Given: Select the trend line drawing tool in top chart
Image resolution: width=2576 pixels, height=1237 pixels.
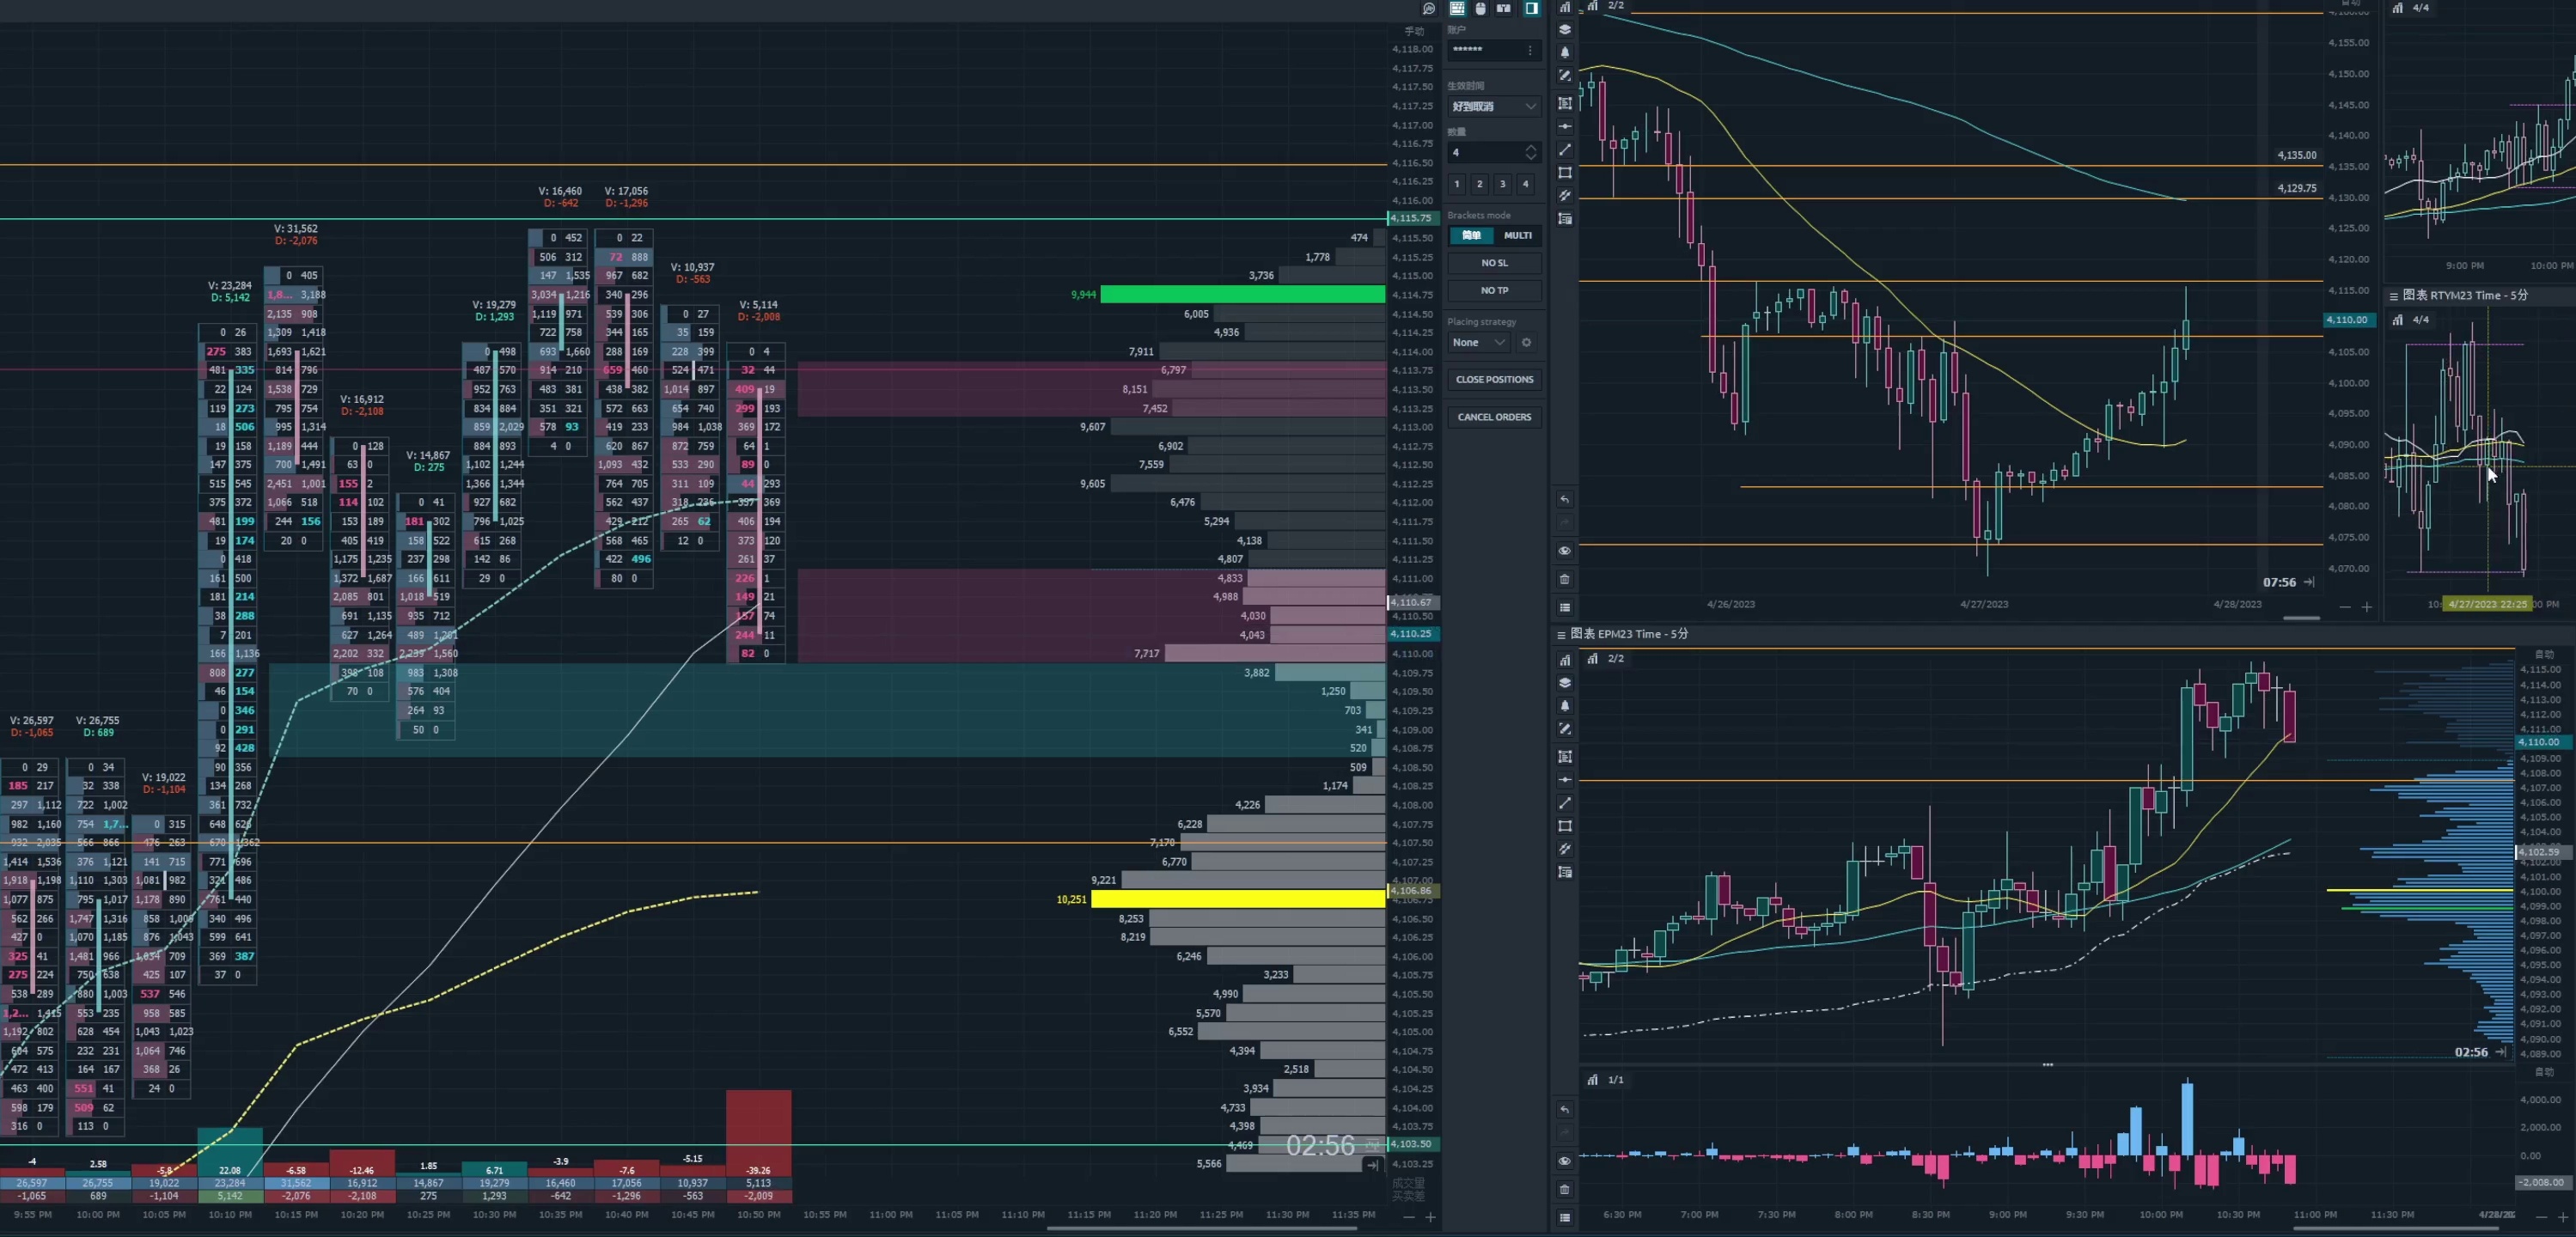Looking at the screenshot, I should (1565, 150).
